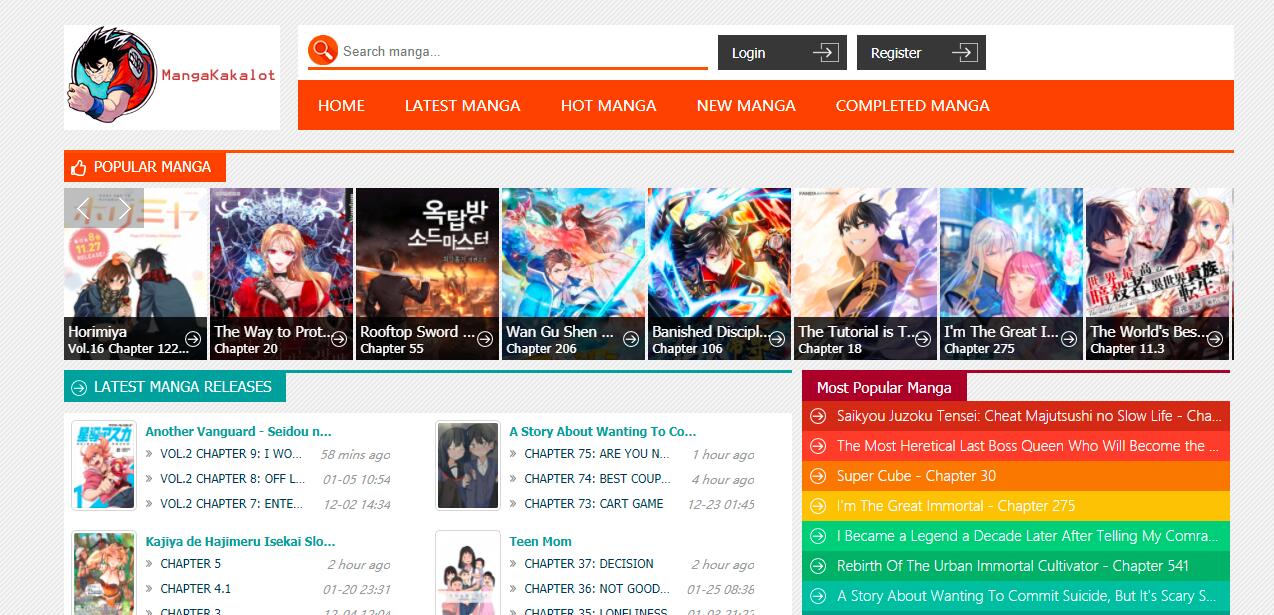This screenshot has height=615, width=1274.
Task: Click the arrow icon inside Login button
Action: 825,53
